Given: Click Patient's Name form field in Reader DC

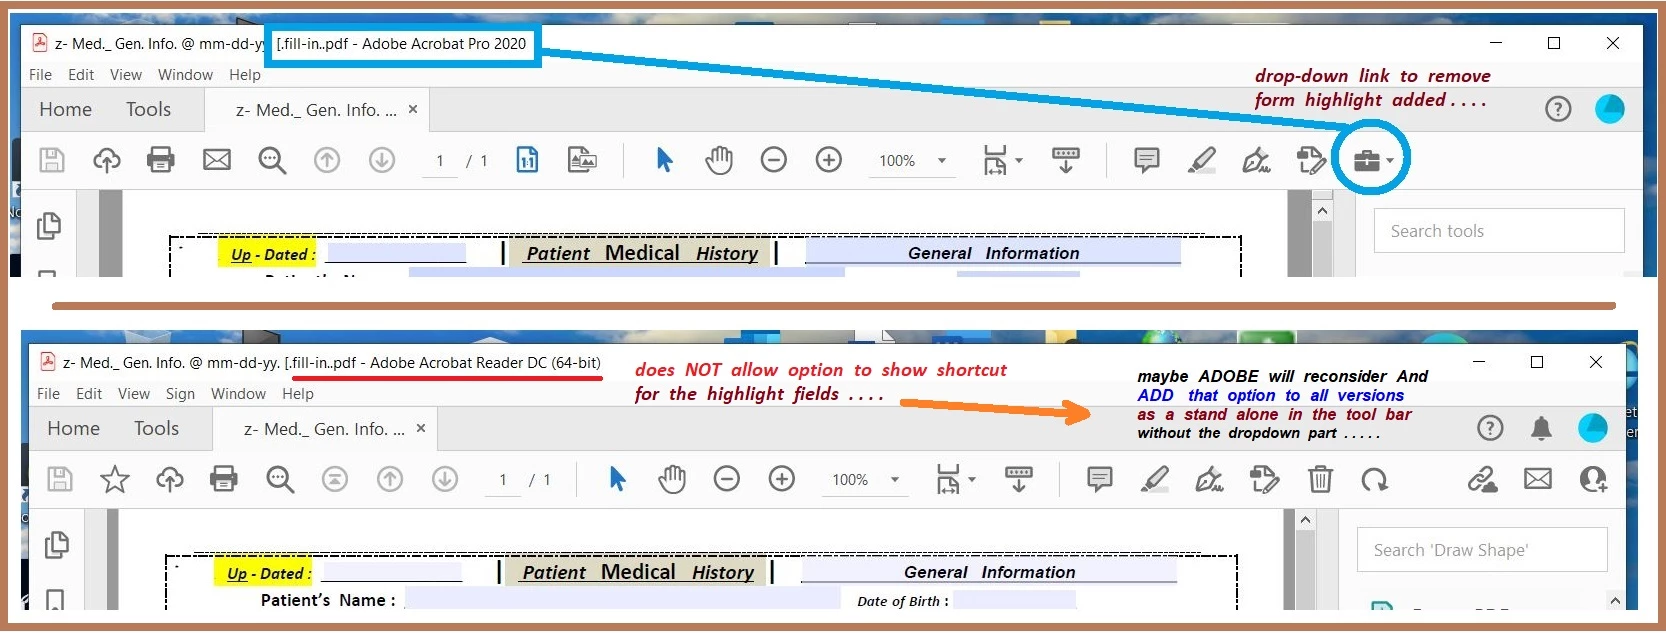Looking at the screenshot, I should point(622,599).
